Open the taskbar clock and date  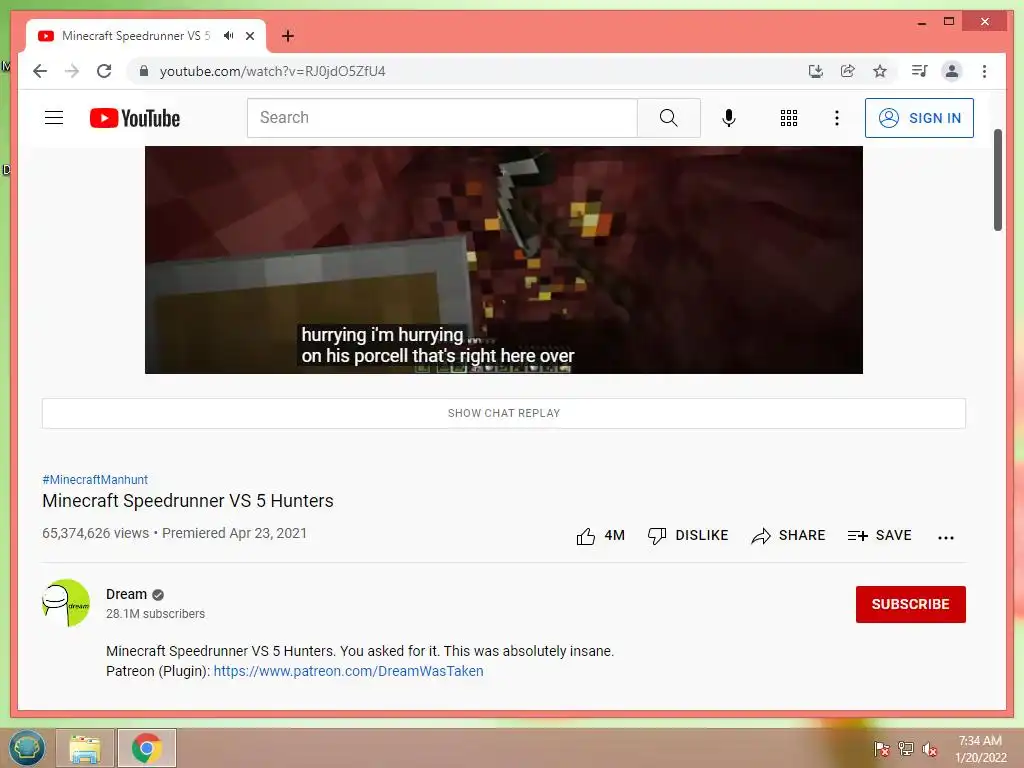[980, 749]
